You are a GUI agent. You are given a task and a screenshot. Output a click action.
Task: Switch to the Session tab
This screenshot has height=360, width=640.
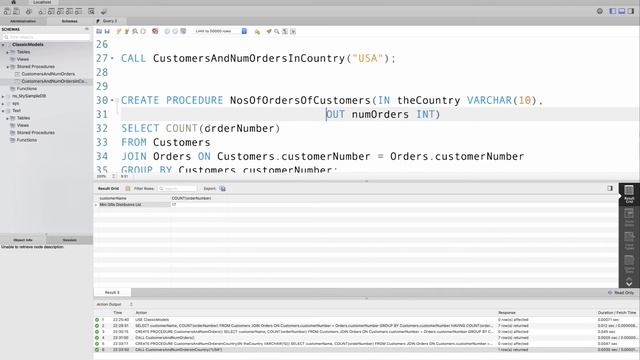pos(69,240)
